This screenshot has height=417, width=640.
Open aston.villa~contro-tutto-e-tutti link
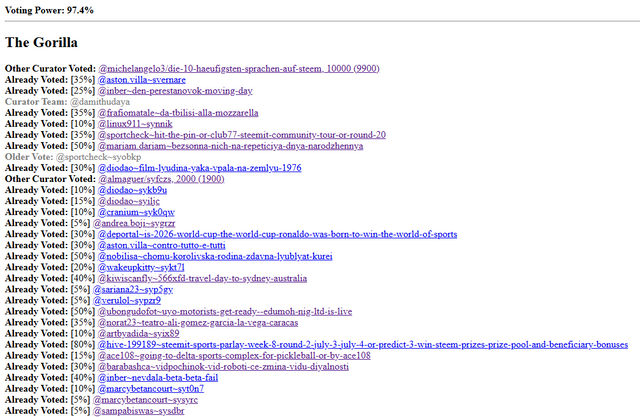(162, 245)
